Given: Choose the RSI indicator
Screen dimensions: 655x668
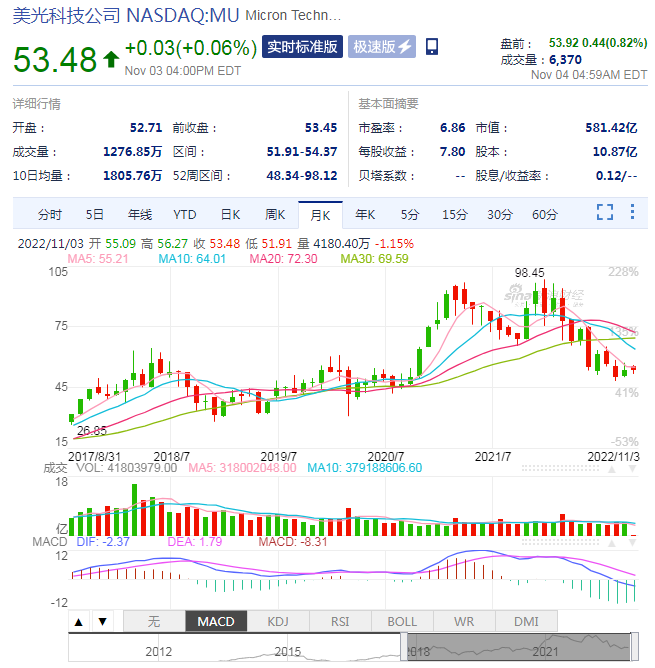Looking at the screenshot, I should point(340,622).
